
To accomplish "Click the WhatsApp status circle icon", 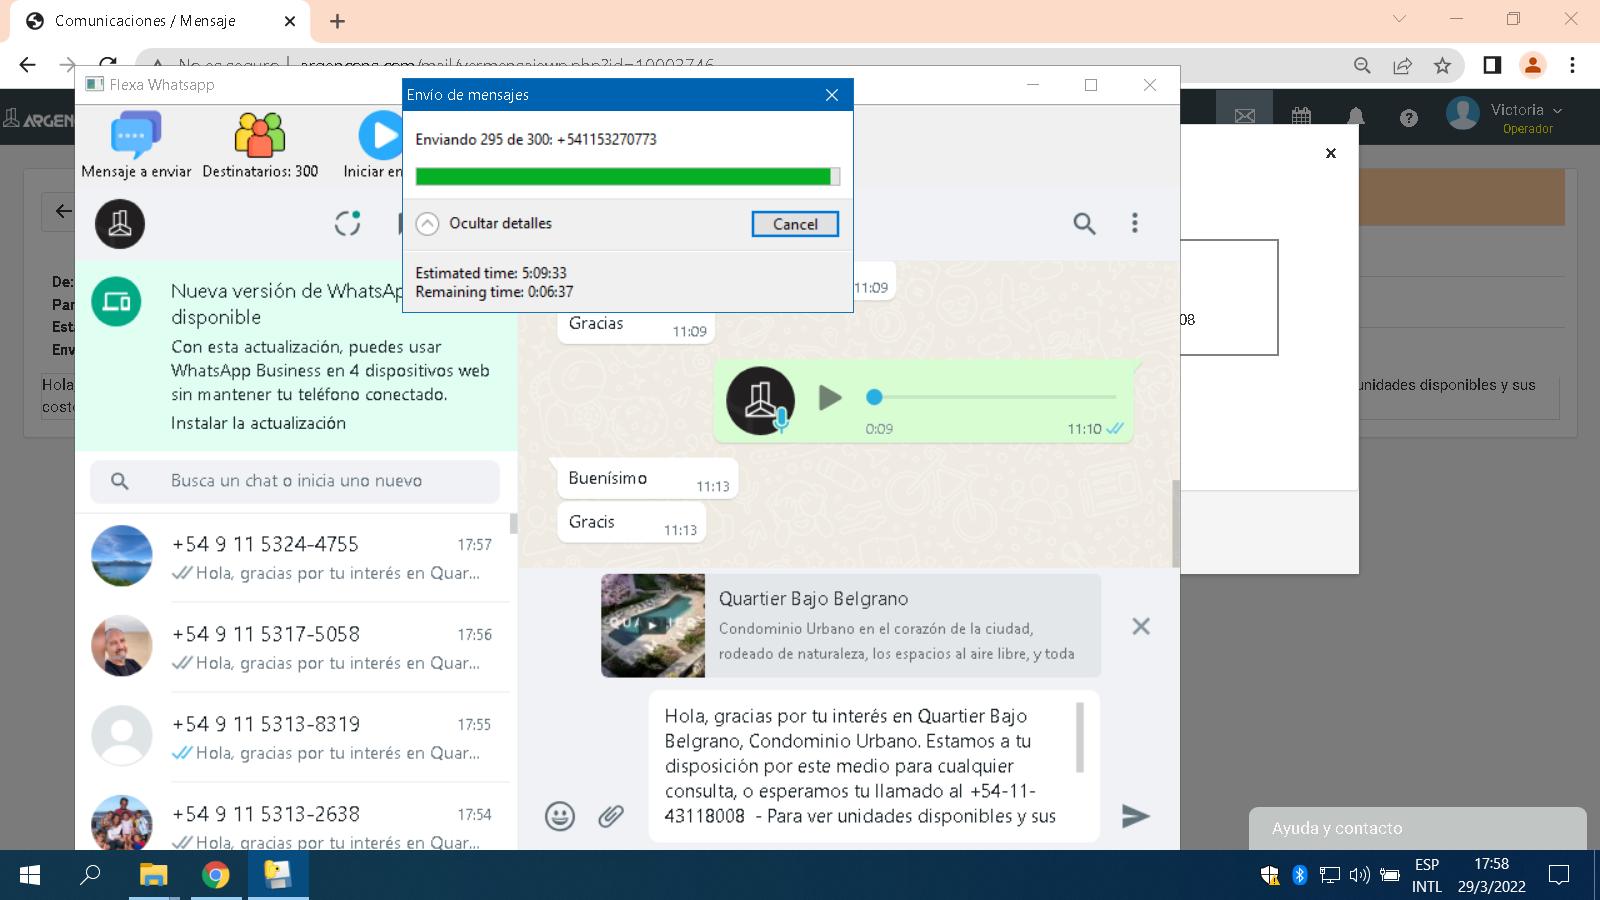I will pos(347,223).
